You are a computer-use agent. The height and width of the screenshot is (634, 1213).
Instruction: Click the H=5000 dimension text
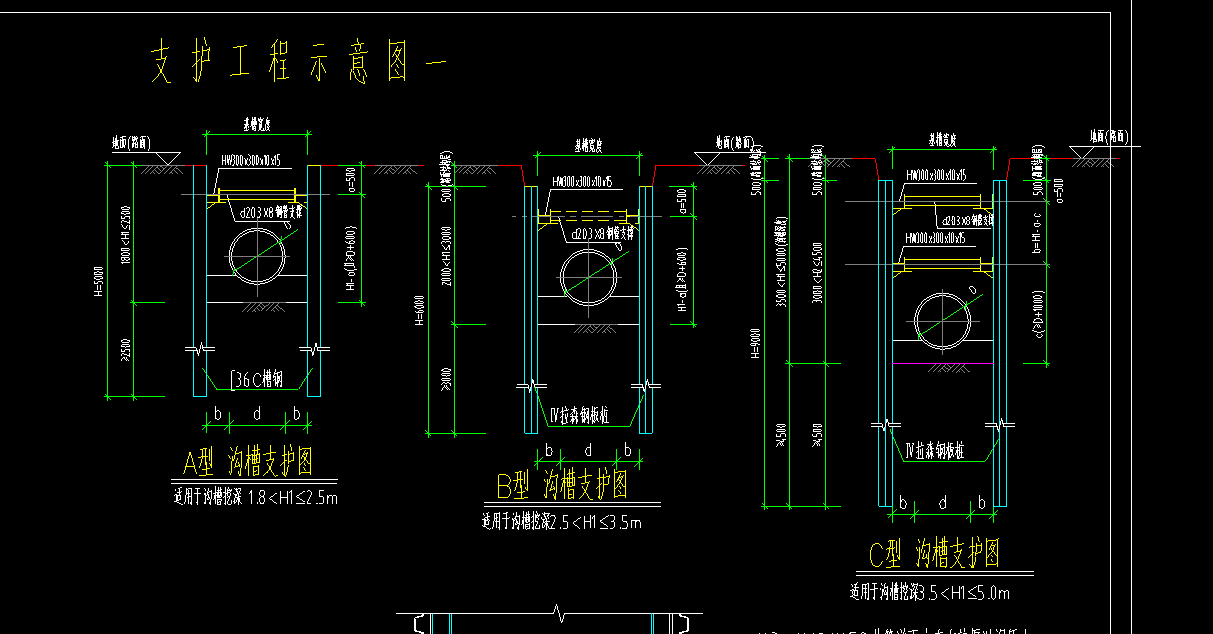(98, 283)
